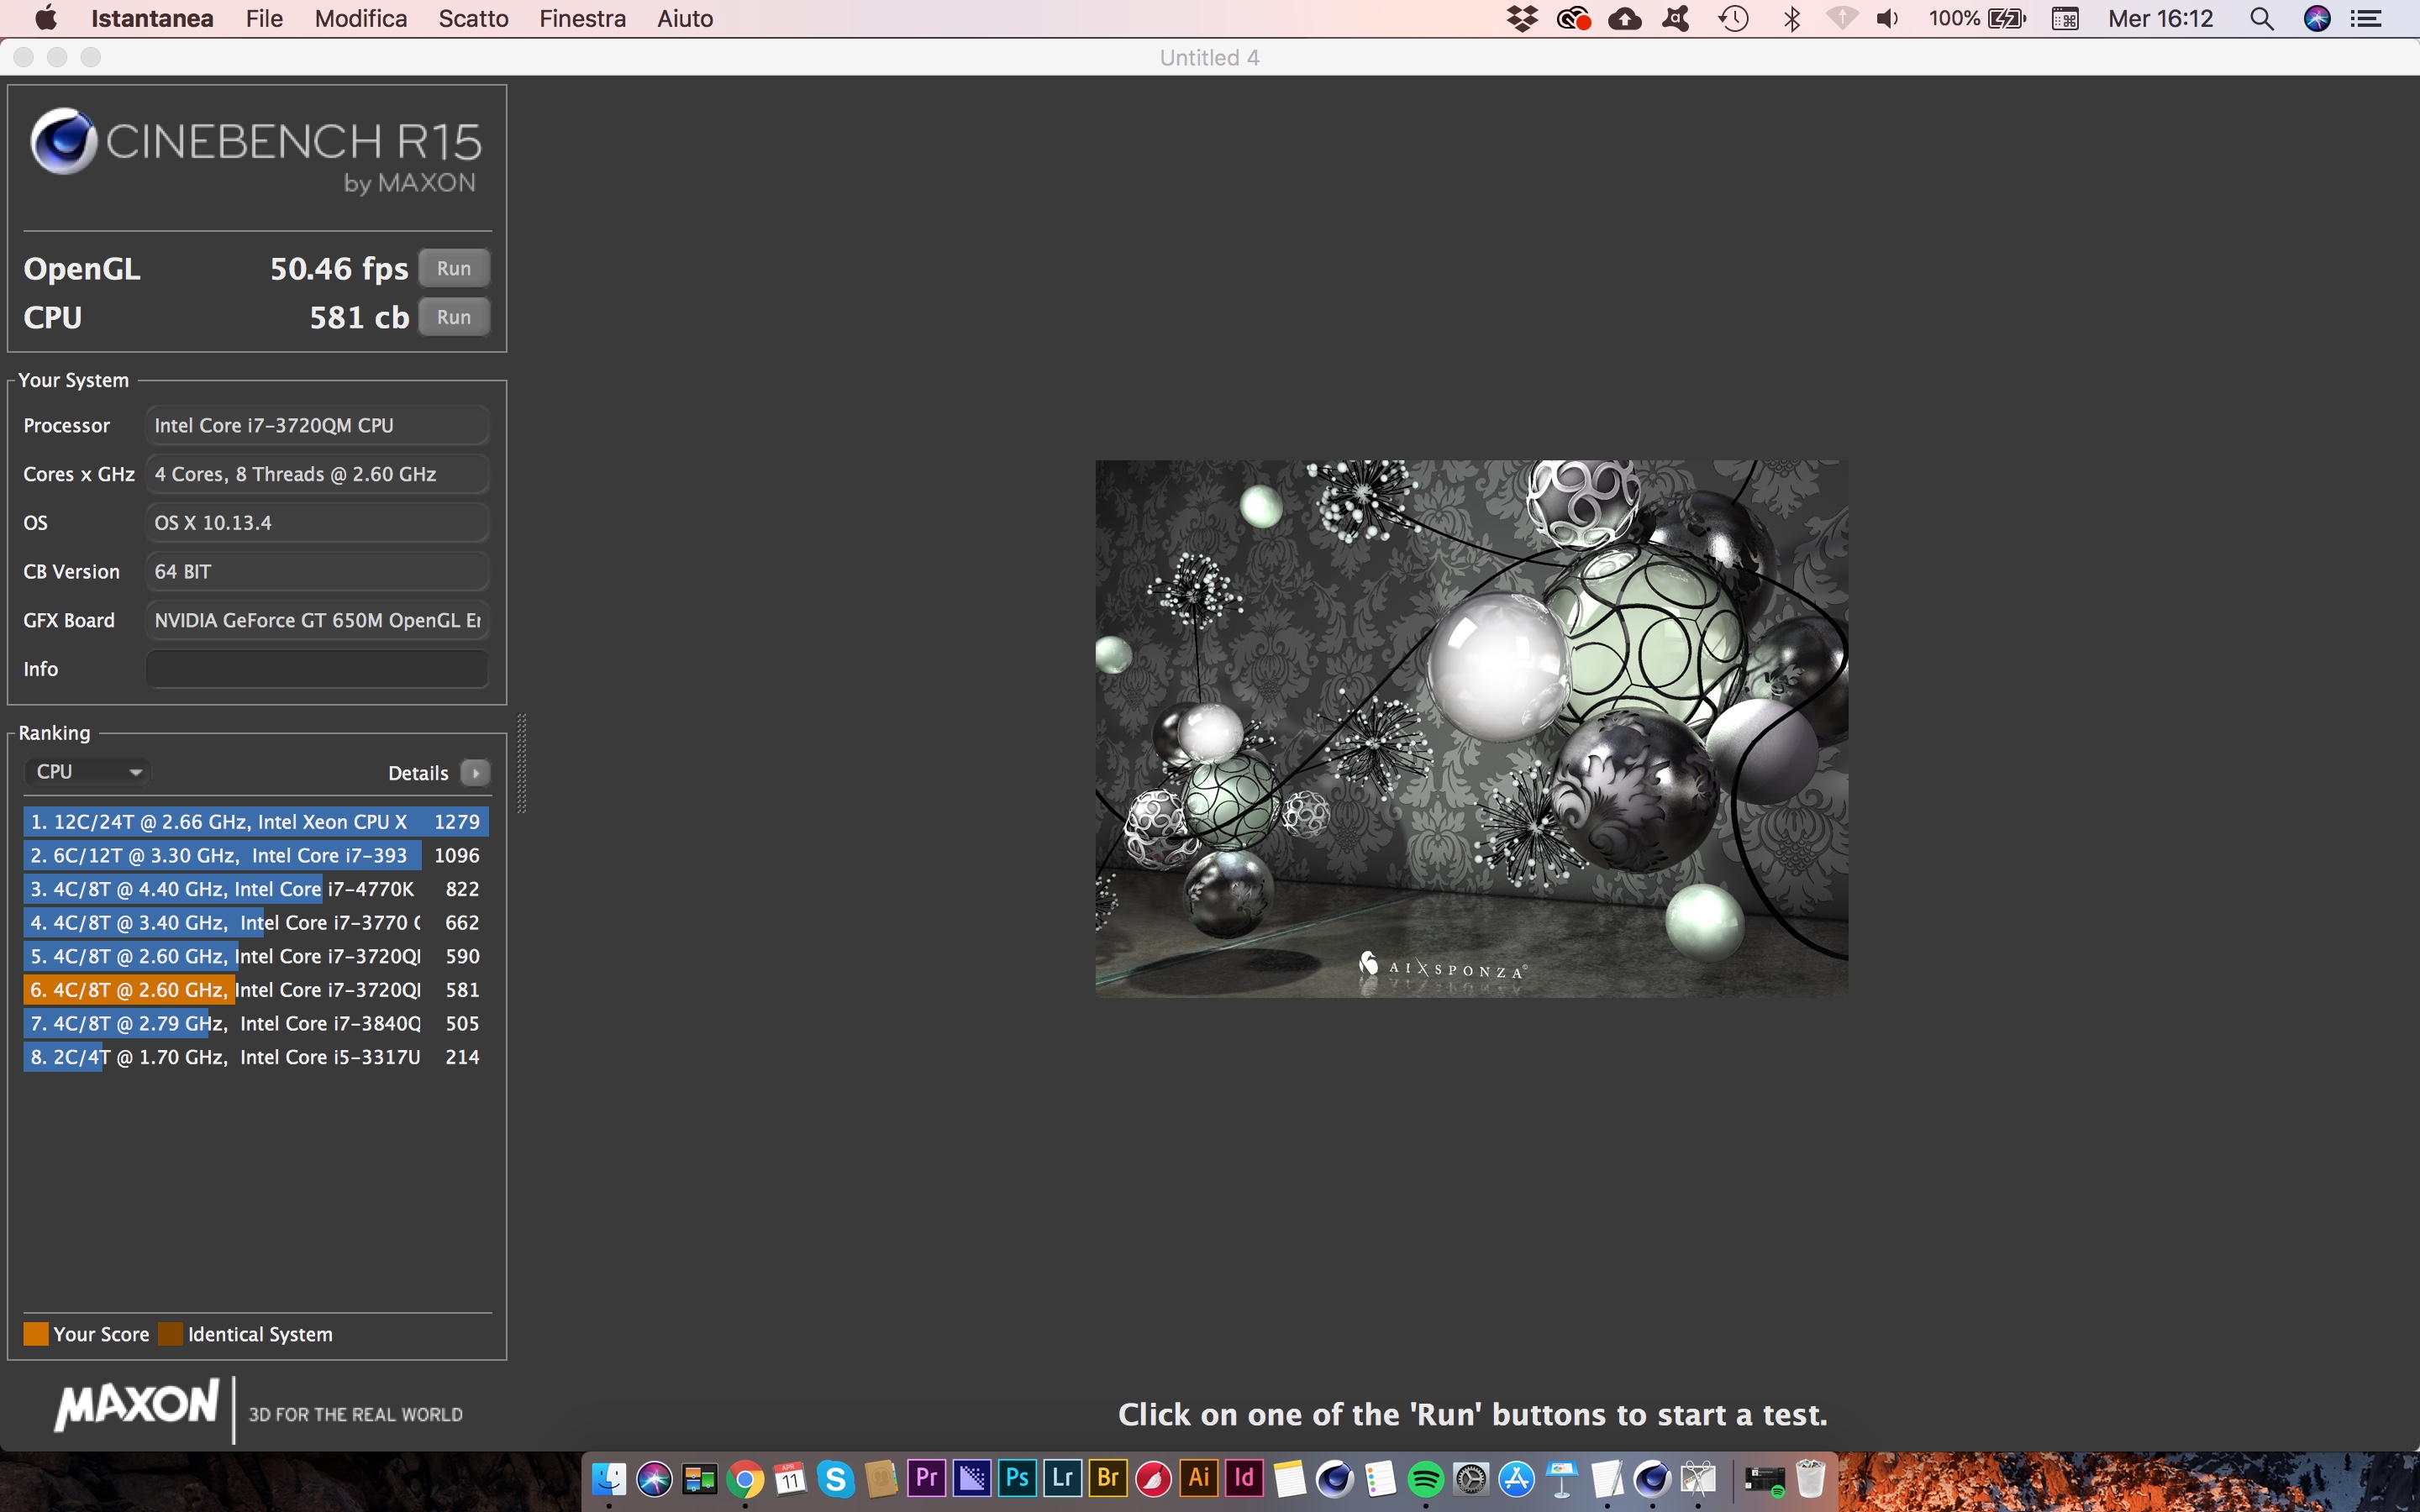
Task: Open the CPU ranking type dropdown
Action: pos(88,771)
